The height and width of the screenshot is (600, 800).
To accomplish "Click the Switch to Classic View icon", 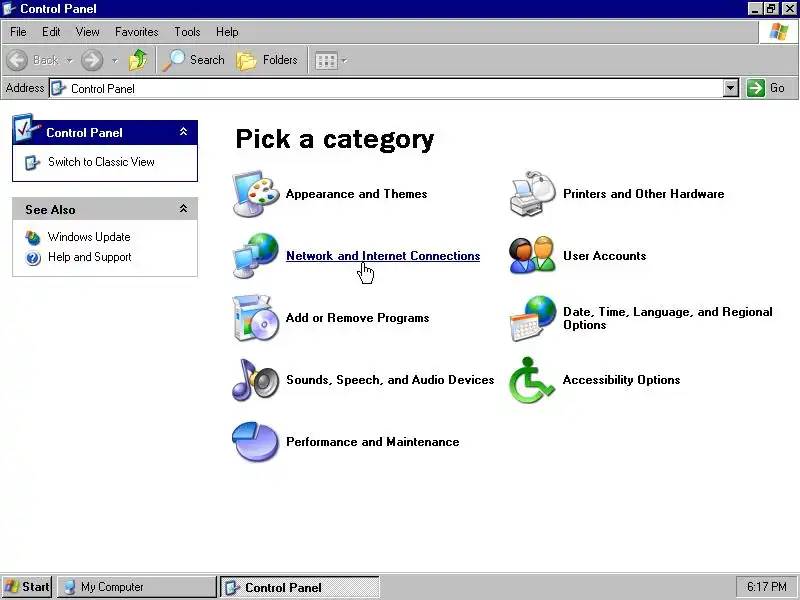I will [32, 163].
